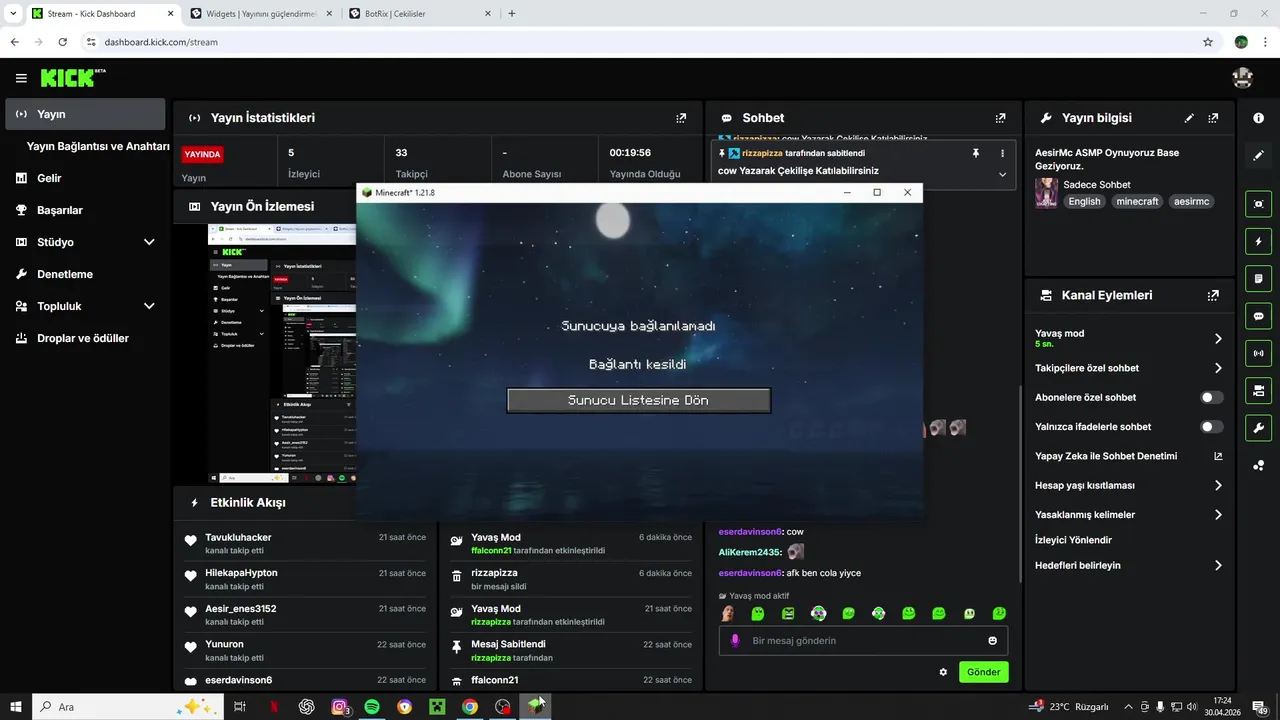1280x720 pixels.
Task: Collapse the pinned message with the chevron
Action: [1002, 174]
